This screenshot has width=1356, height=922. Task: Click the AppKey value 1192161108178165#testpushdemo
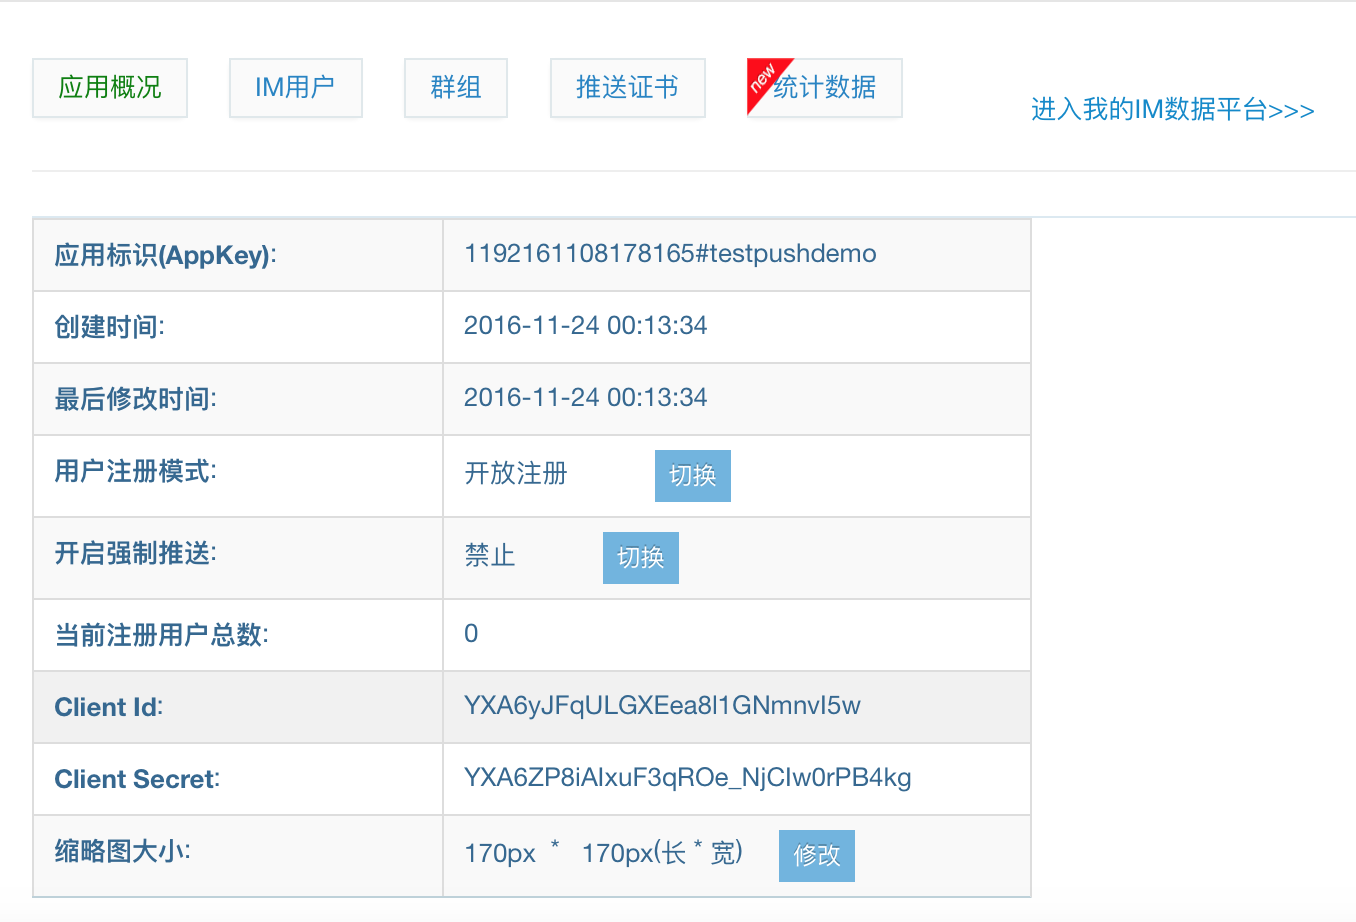tap(670, 254)
